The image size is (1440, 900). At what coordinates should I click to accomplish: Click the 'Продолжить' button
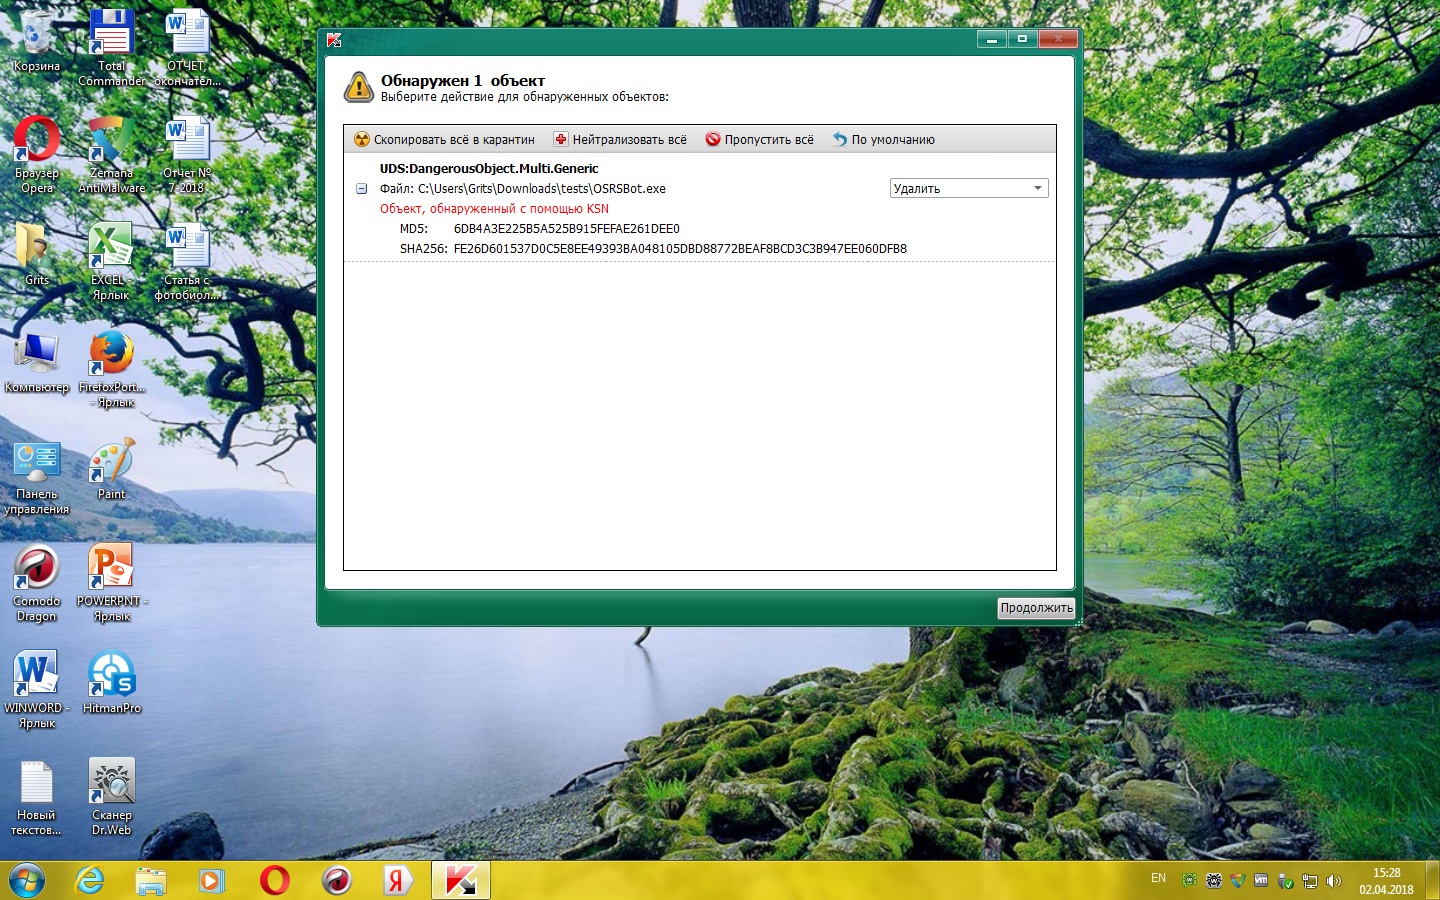pyautogui.click(x=1036, y=608)
